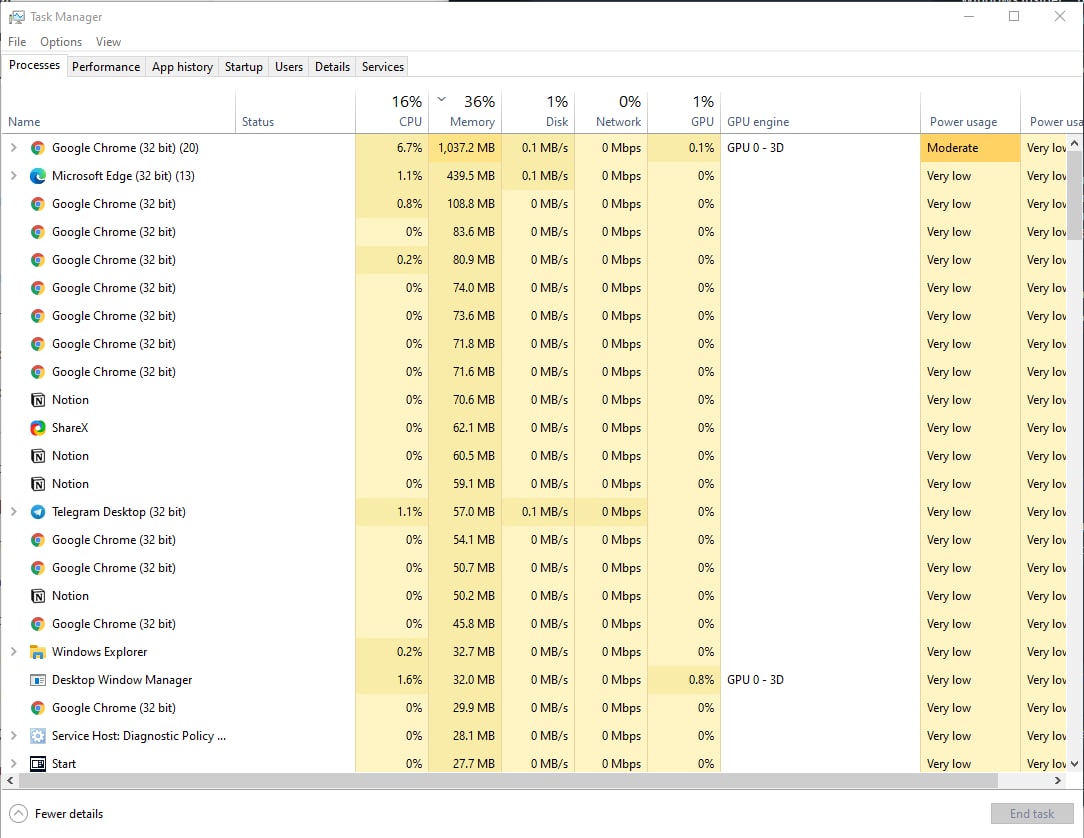Click the ShareX process icon
This screenshot has width=1084, height=838.
pos(38,428)
